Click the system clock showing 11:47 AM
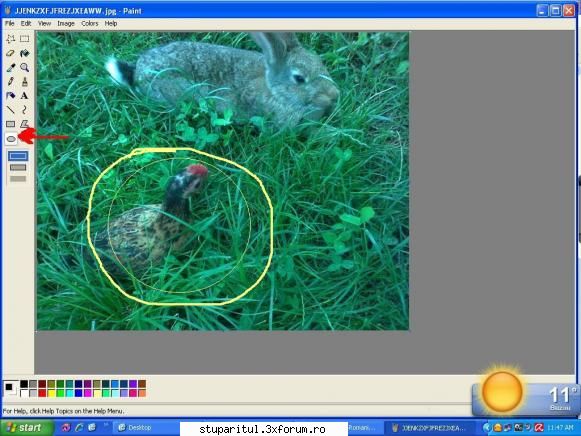Image resolution: width=581 pixels, height=436 pixels. [x=560, y=428]
